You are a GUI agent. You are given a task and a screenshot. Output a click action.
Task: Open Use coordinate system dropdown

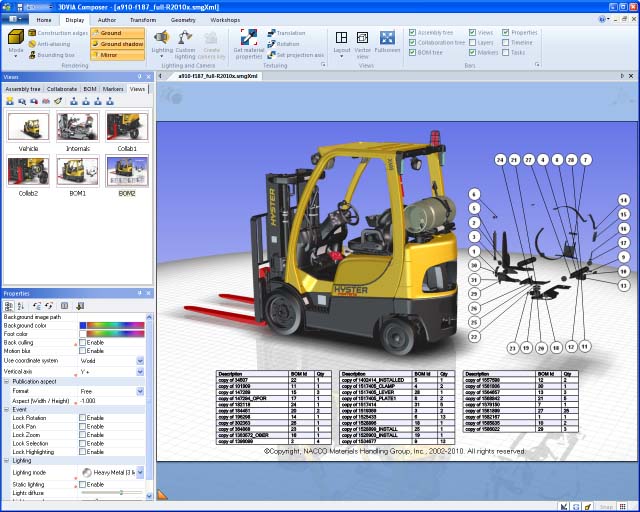tap(140, 361)
